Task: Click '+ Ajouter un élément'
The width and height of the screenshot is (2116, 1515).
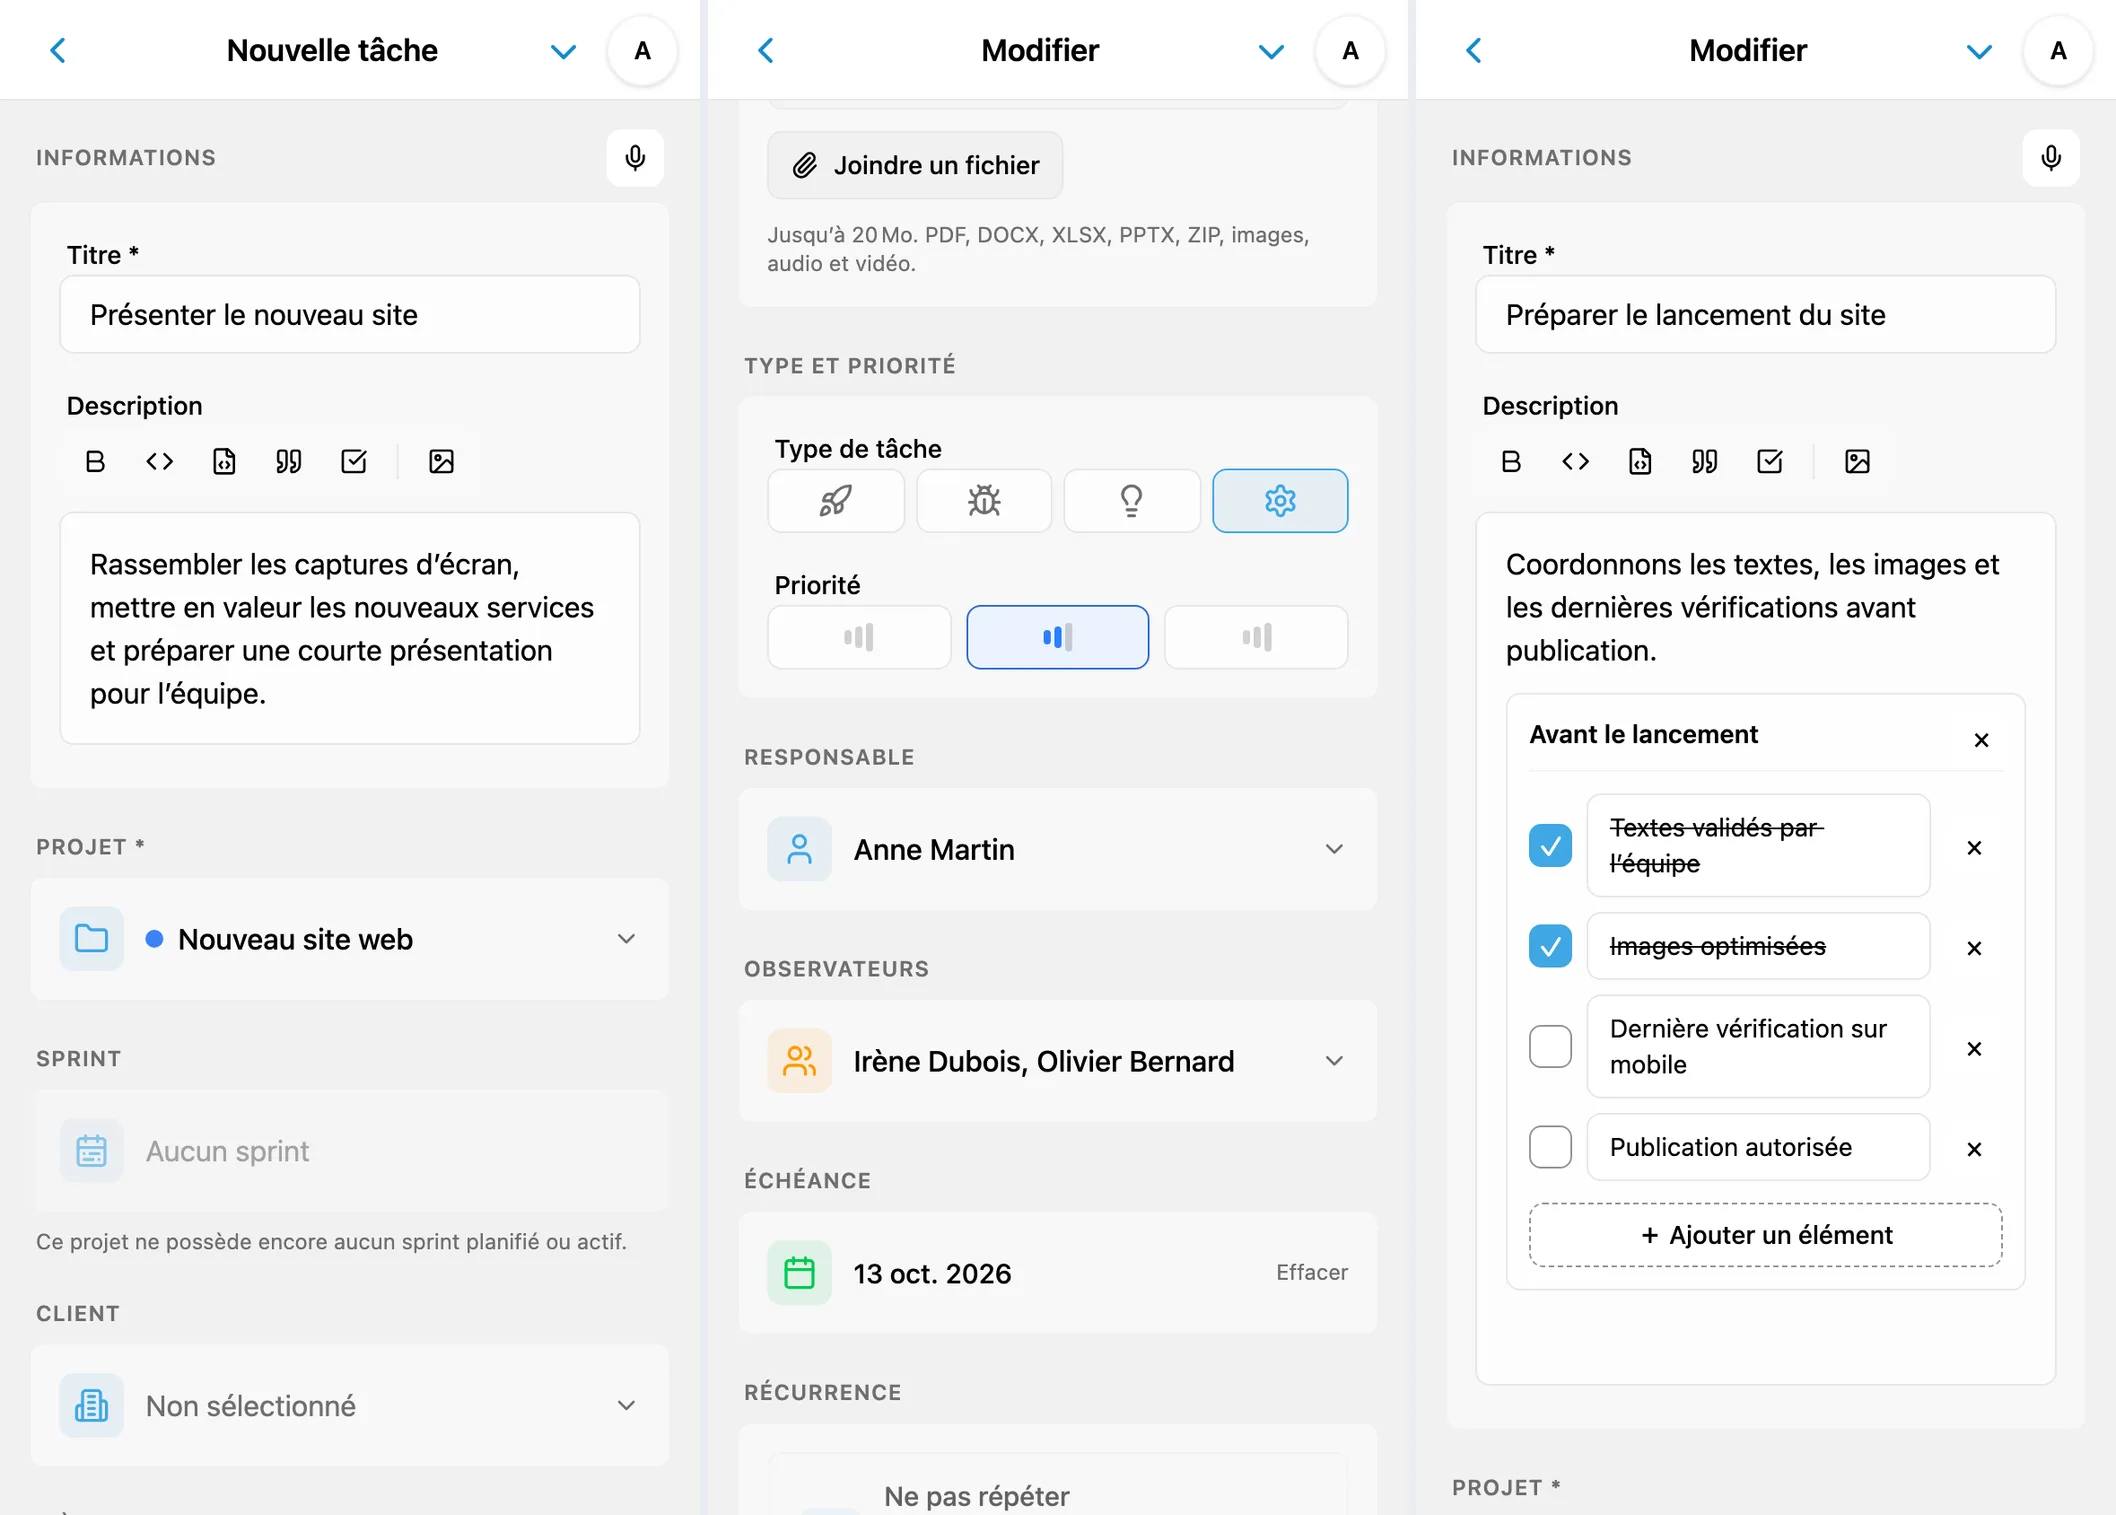Action: coord(1765,1235)
